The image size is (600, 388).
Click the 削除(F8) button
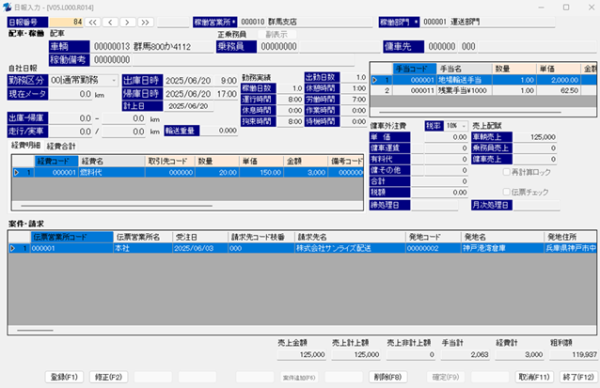[388, 377]
